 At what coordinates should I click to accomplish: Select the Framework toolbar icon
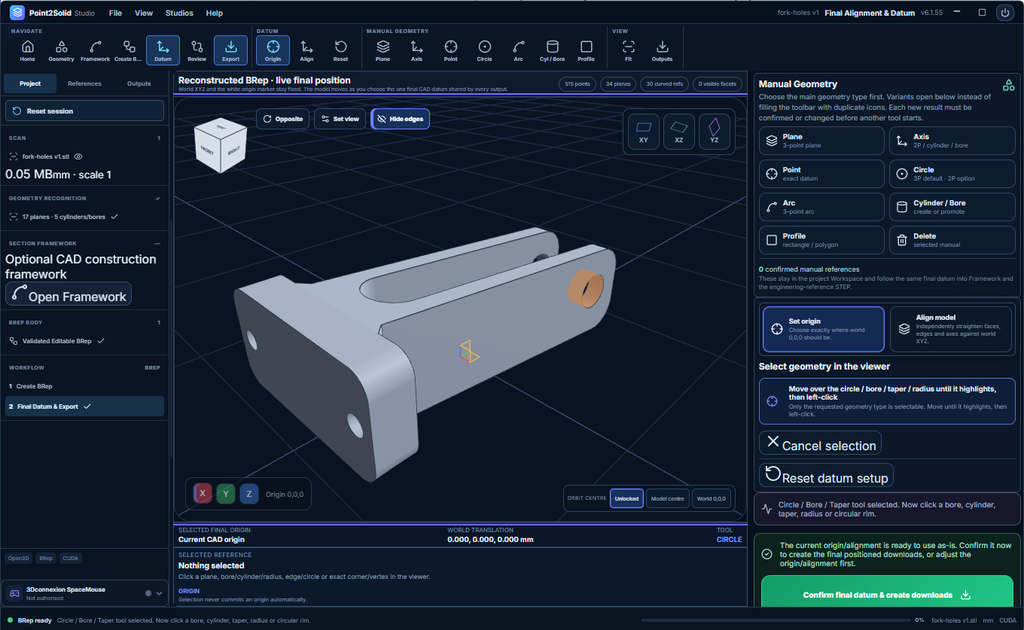[x=95, y=50]
